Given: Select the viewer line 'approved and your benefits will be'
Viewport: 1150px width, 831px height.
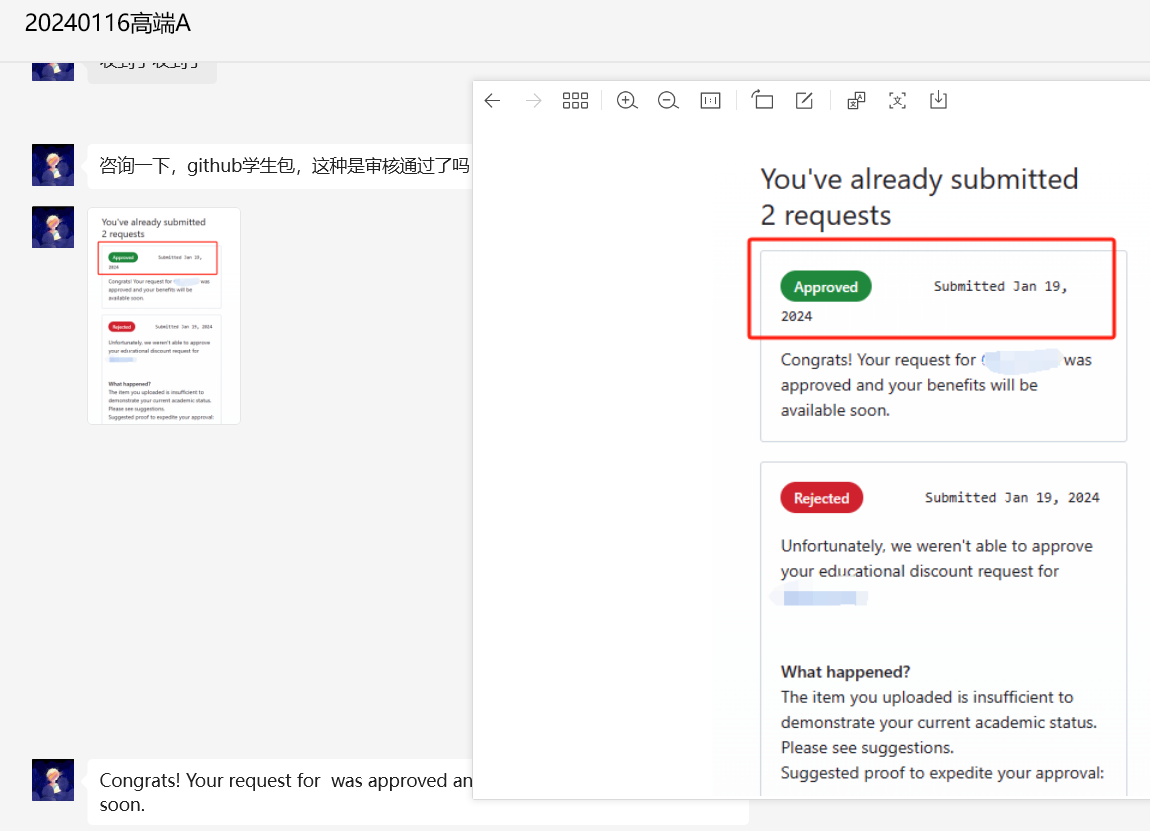Looking at the screenshot, I should tap(909, 385).
